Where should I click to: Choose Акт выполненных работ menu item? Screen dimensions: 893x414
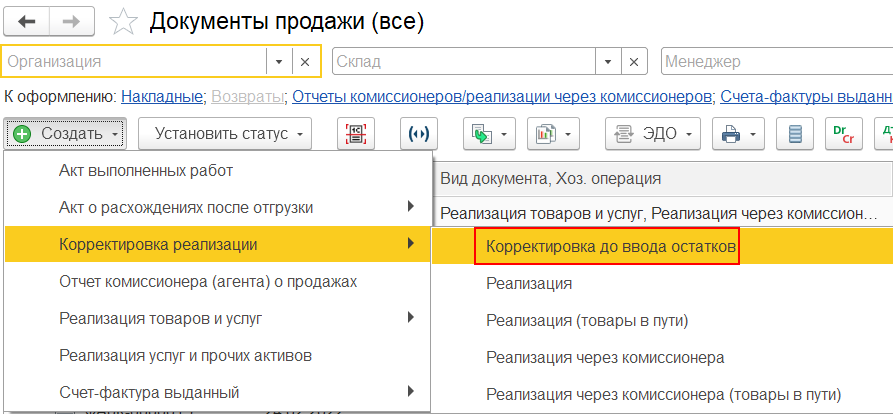(146, 170)
